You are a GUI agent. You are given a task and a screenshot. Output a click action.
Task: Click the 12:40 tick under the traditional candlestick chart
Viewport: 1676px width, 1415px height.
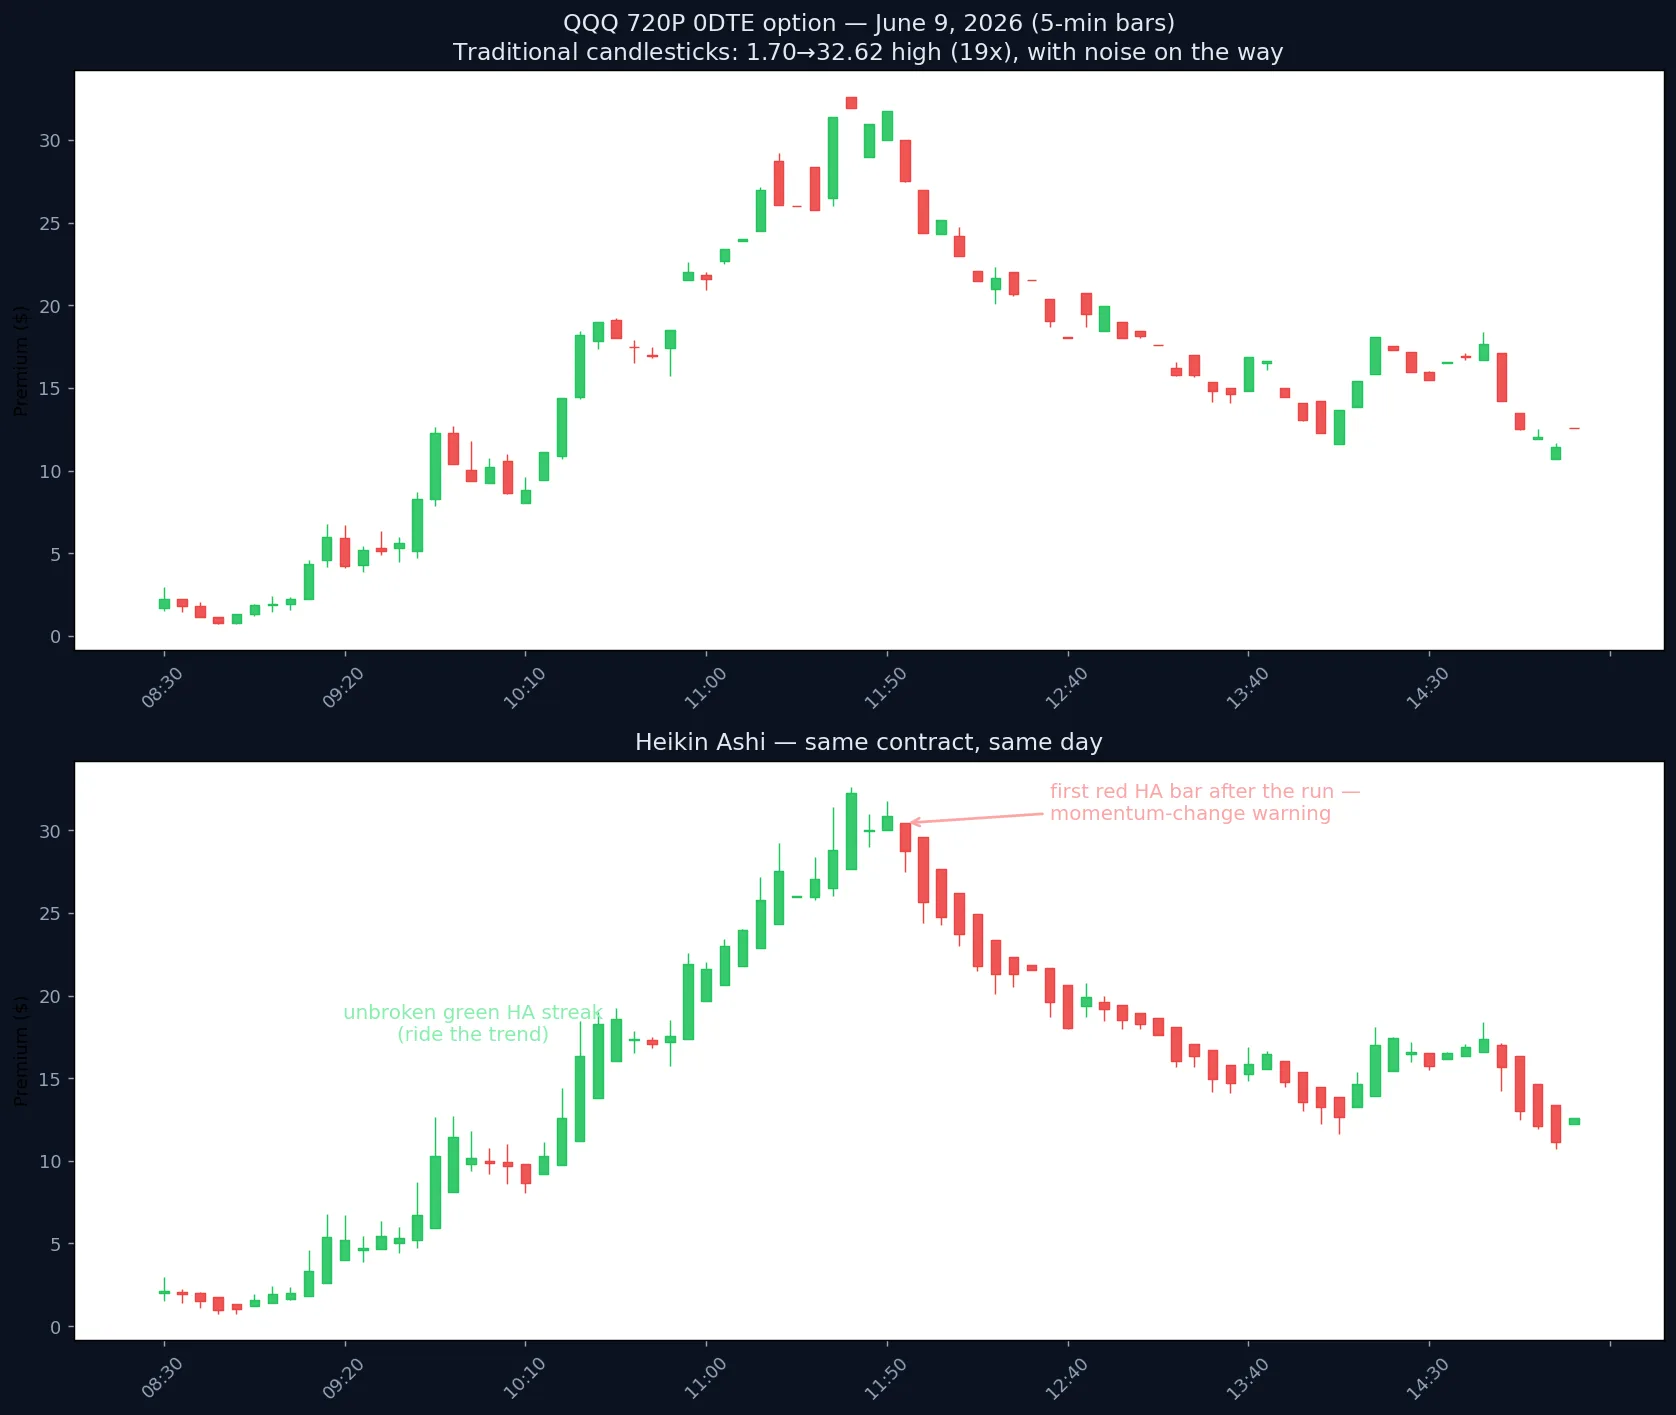(x=1066, y=688)
